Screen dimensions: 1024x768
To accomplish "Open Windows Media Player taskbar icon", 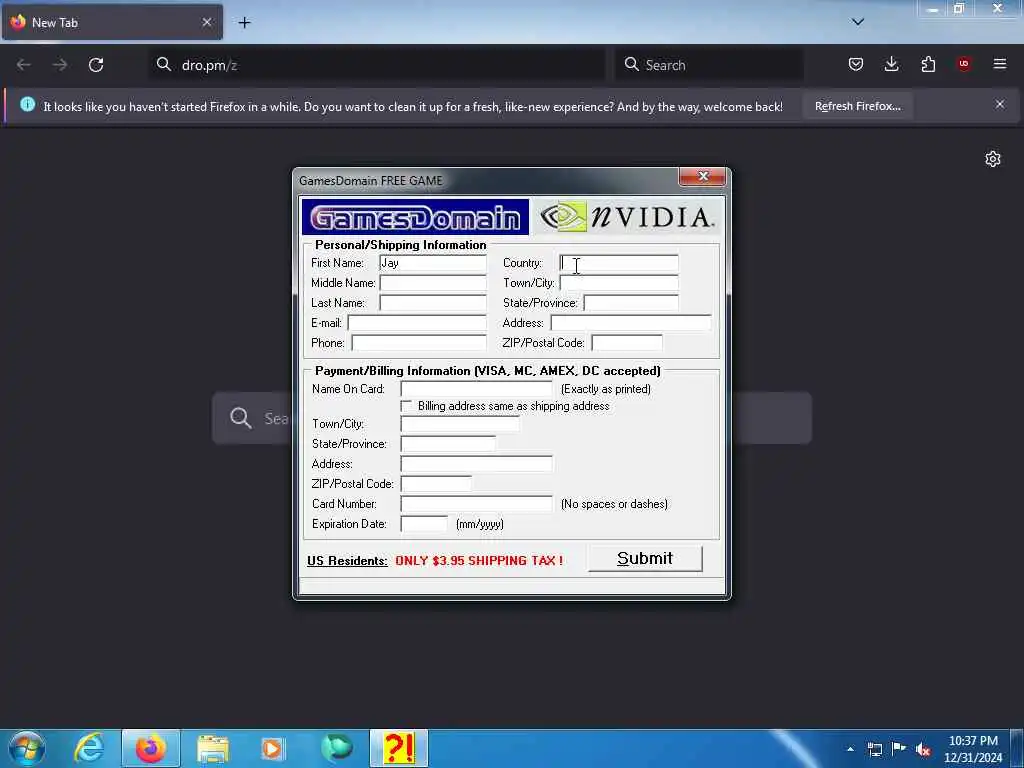I will (273, 748).
